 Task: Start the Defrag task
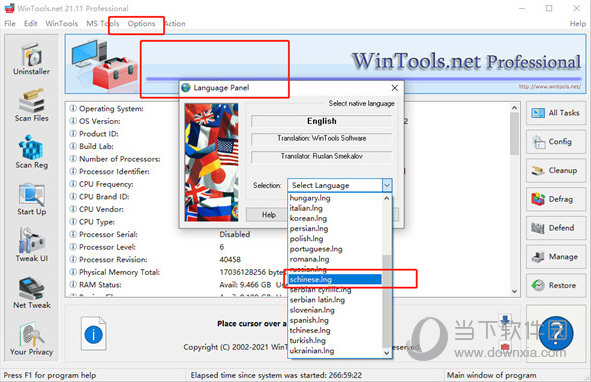tap(556, 199)
